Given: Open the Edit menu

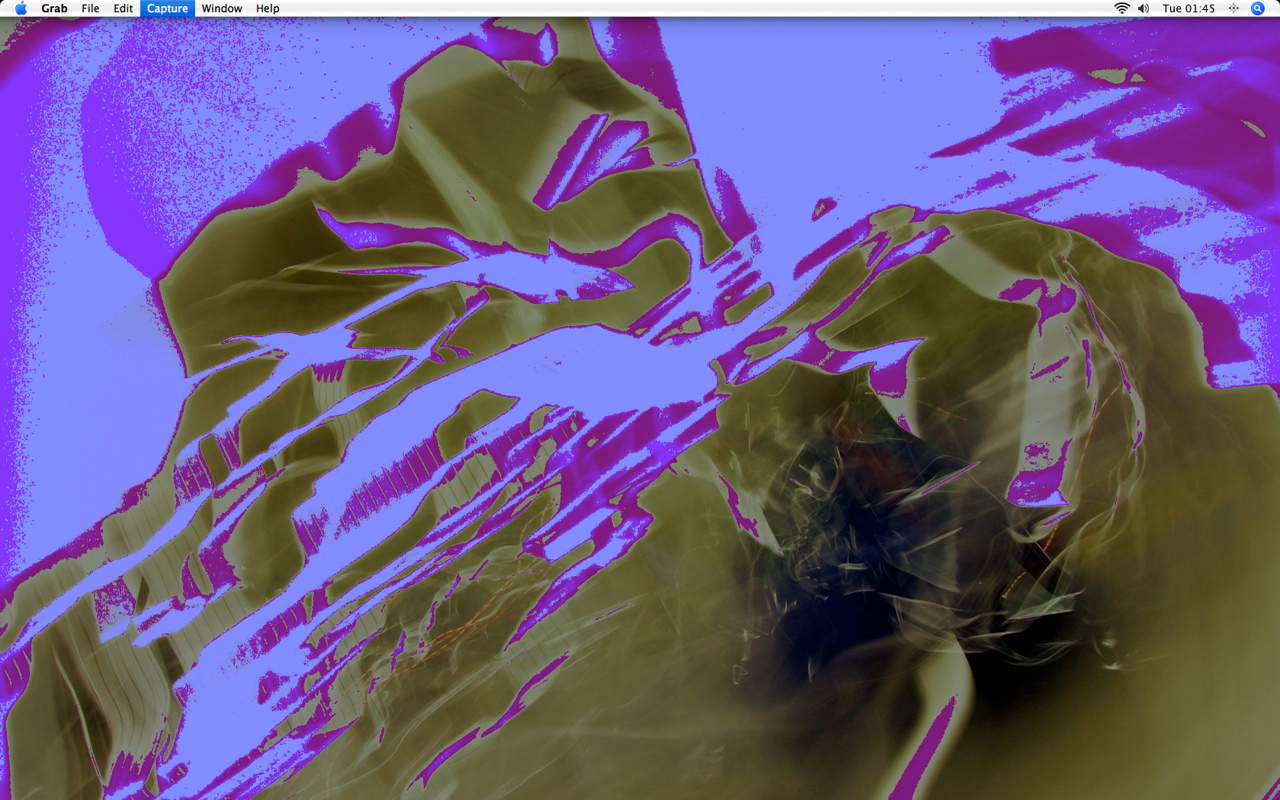Looking at the screenshot, I should click(x=123, y=8).
